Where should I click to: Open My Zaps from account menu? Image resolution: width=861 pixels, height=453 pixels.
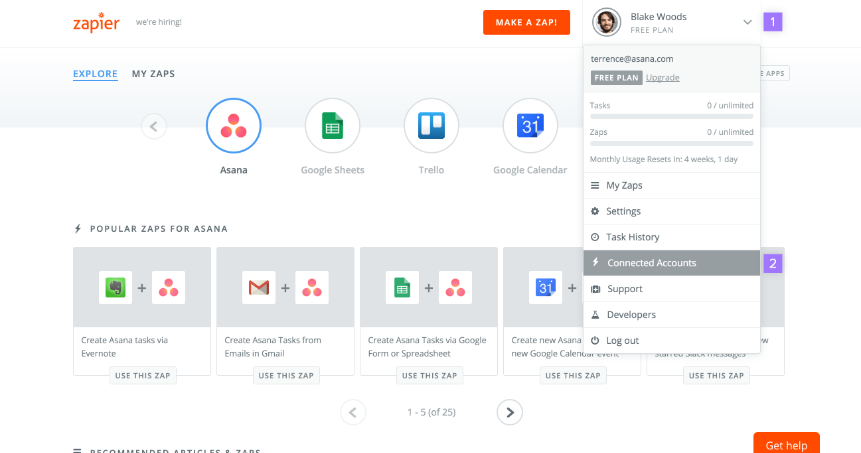pyautogui.click(x=672, y=186)
